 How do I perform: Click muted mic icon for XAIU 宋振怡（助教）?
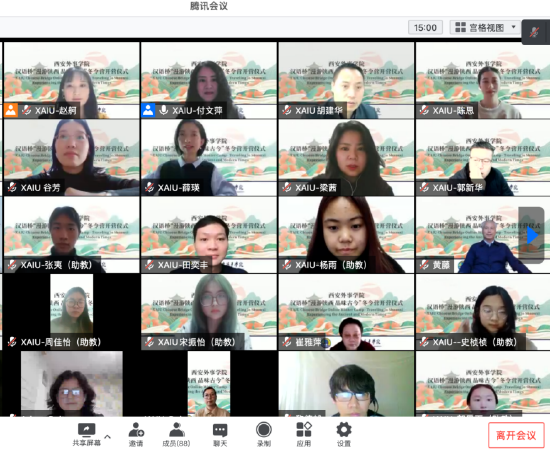coord(149,342)
